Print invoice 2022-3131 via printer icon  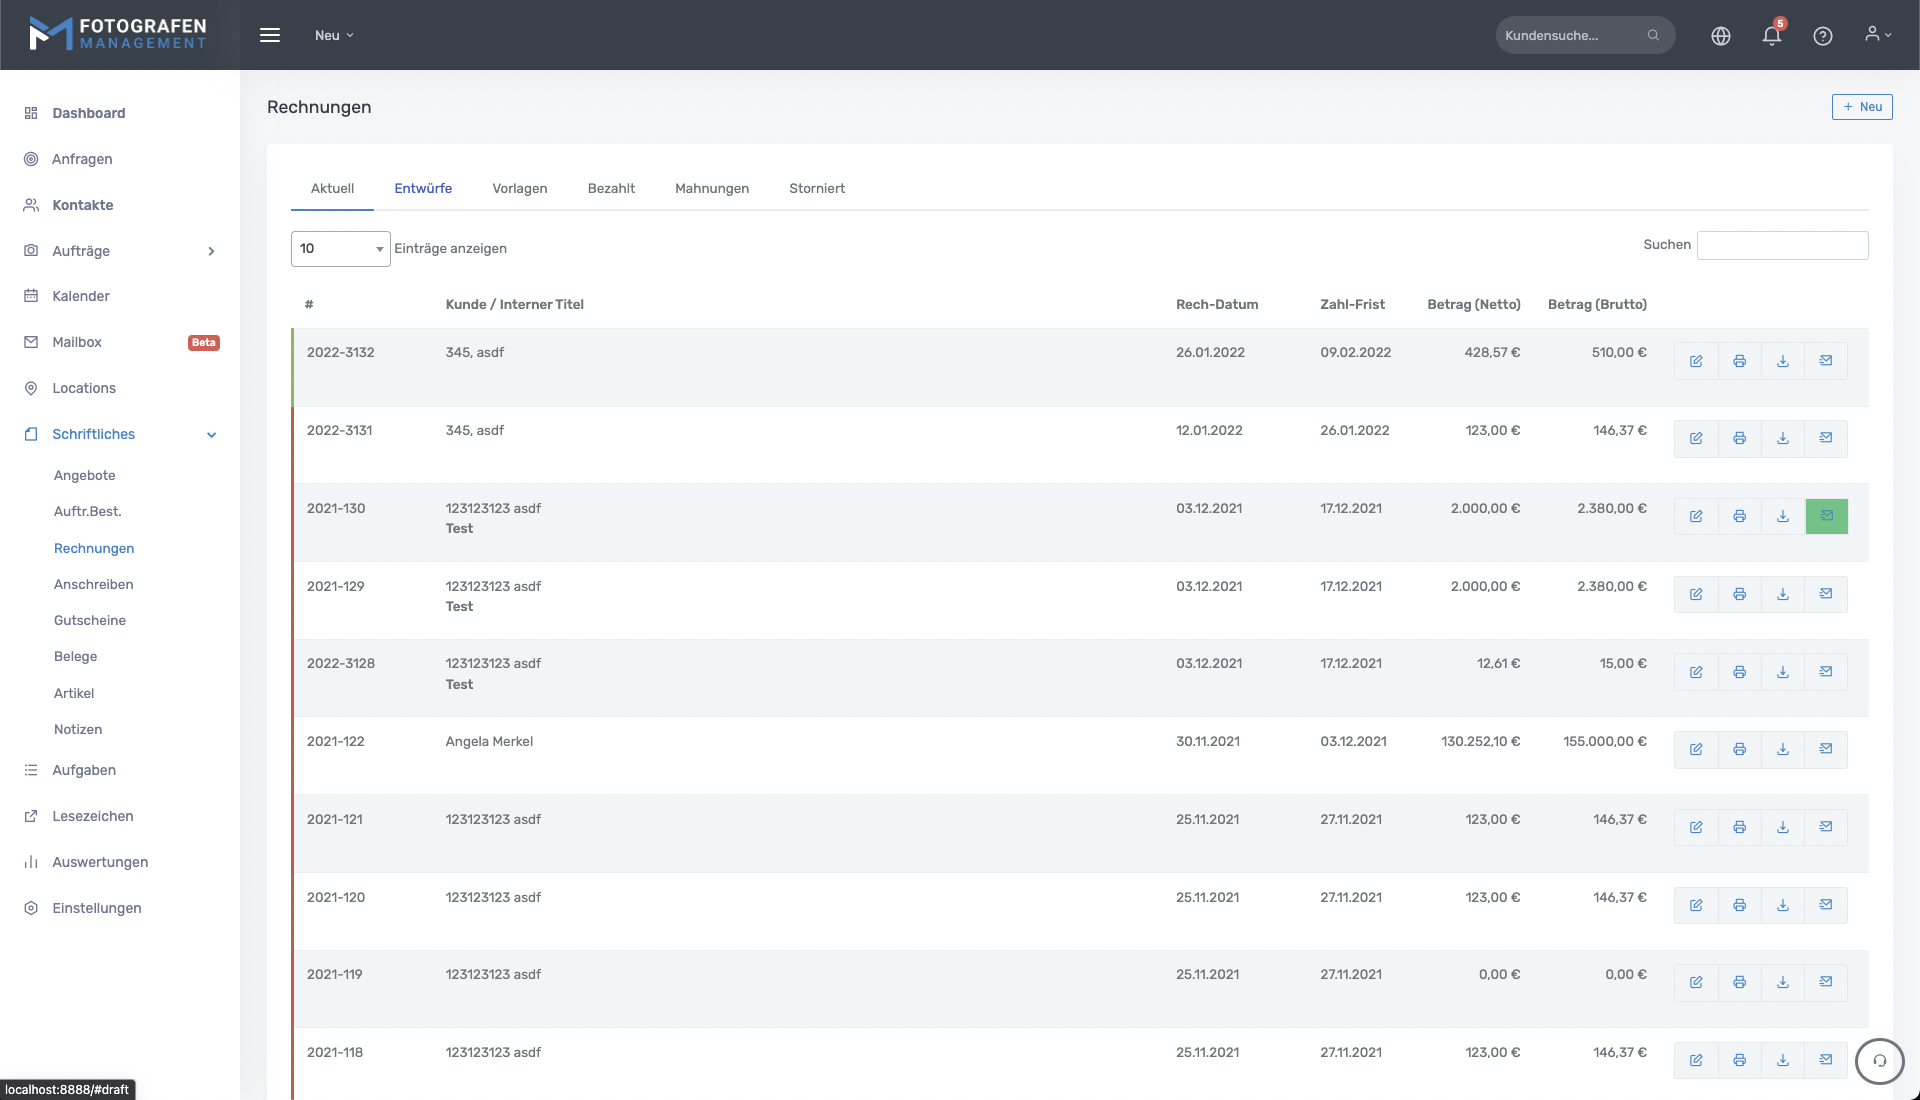click(x=1739, y=439)
